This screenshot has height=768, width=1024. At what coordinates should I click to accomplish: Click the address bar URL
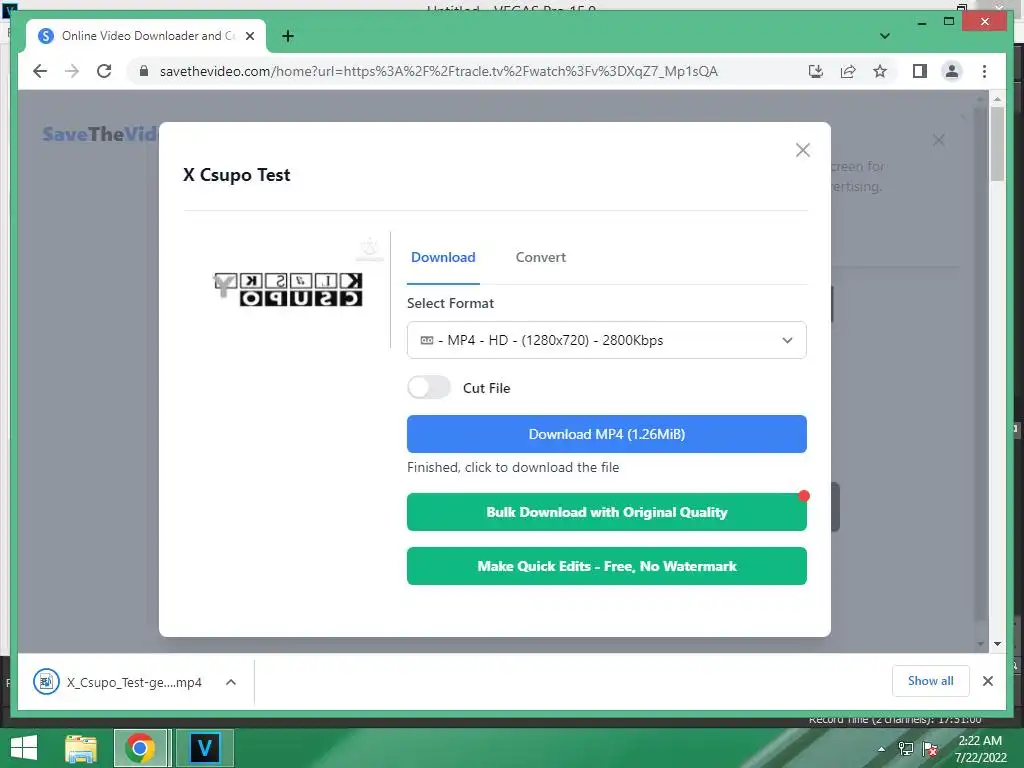[x=438, y=71]
